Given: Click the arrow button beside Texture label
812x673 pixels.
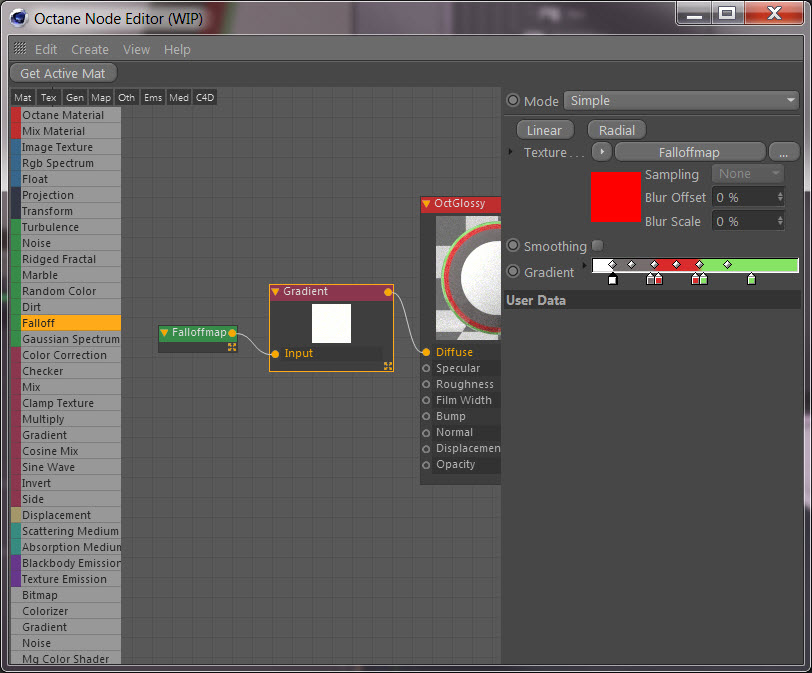Looking at the screenshot, I should pos(602,152).
